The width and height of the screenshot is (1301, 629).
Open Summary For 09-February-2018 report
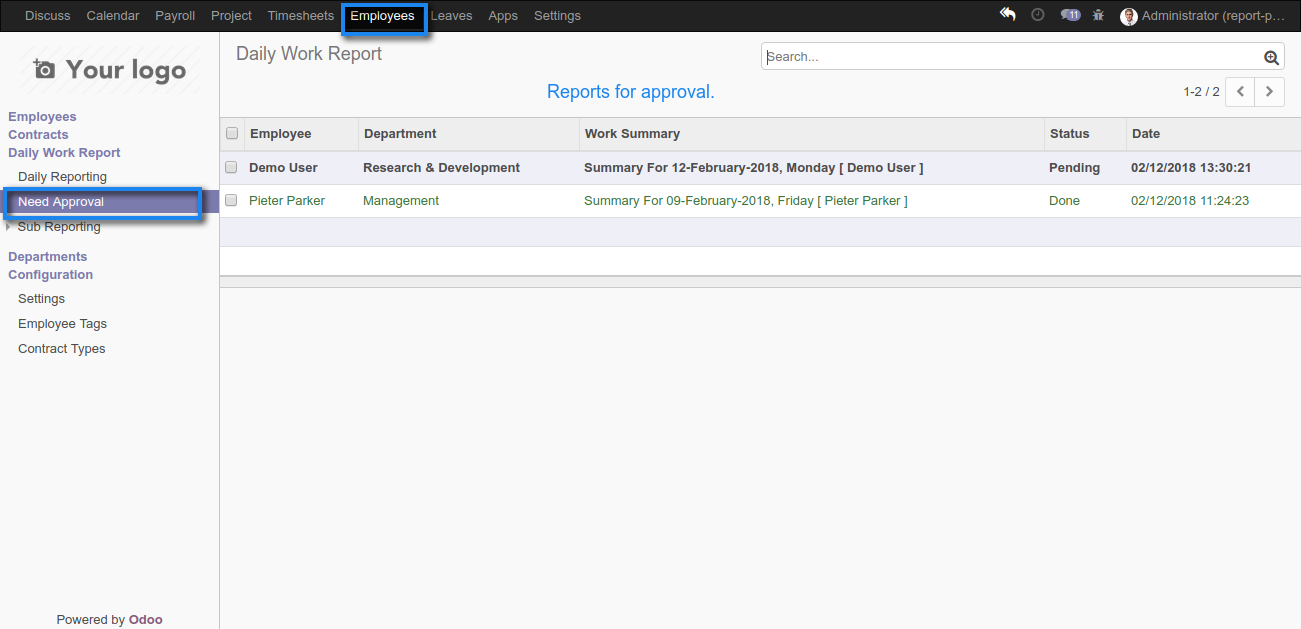point(746,201)
